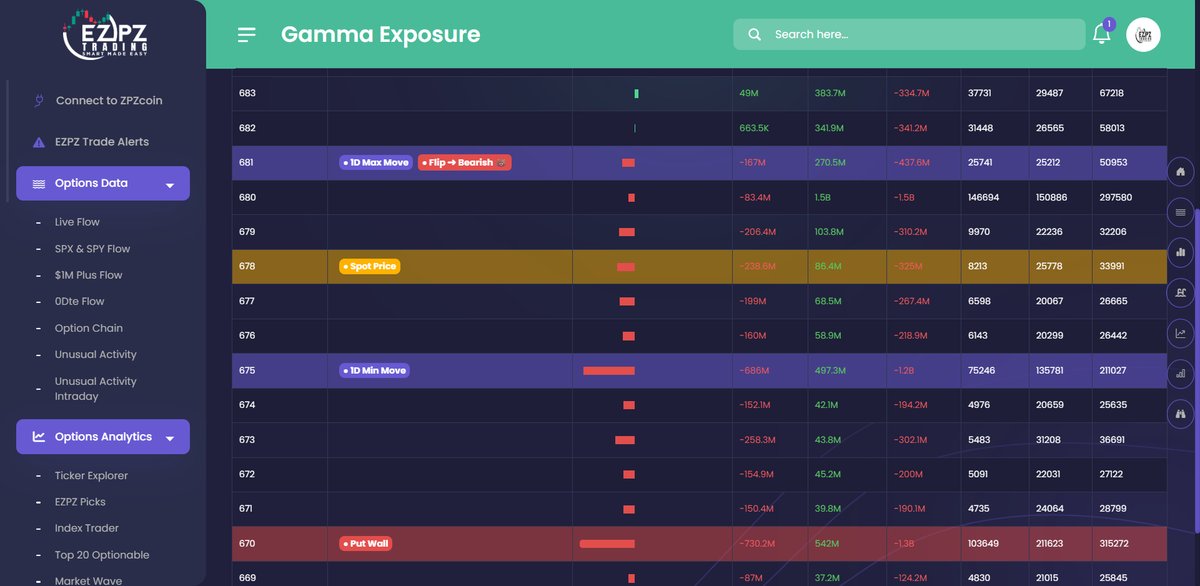Click the -258.3M value in row 673
The width and height of the screenshot is (1200, 586).
(757, 440)
